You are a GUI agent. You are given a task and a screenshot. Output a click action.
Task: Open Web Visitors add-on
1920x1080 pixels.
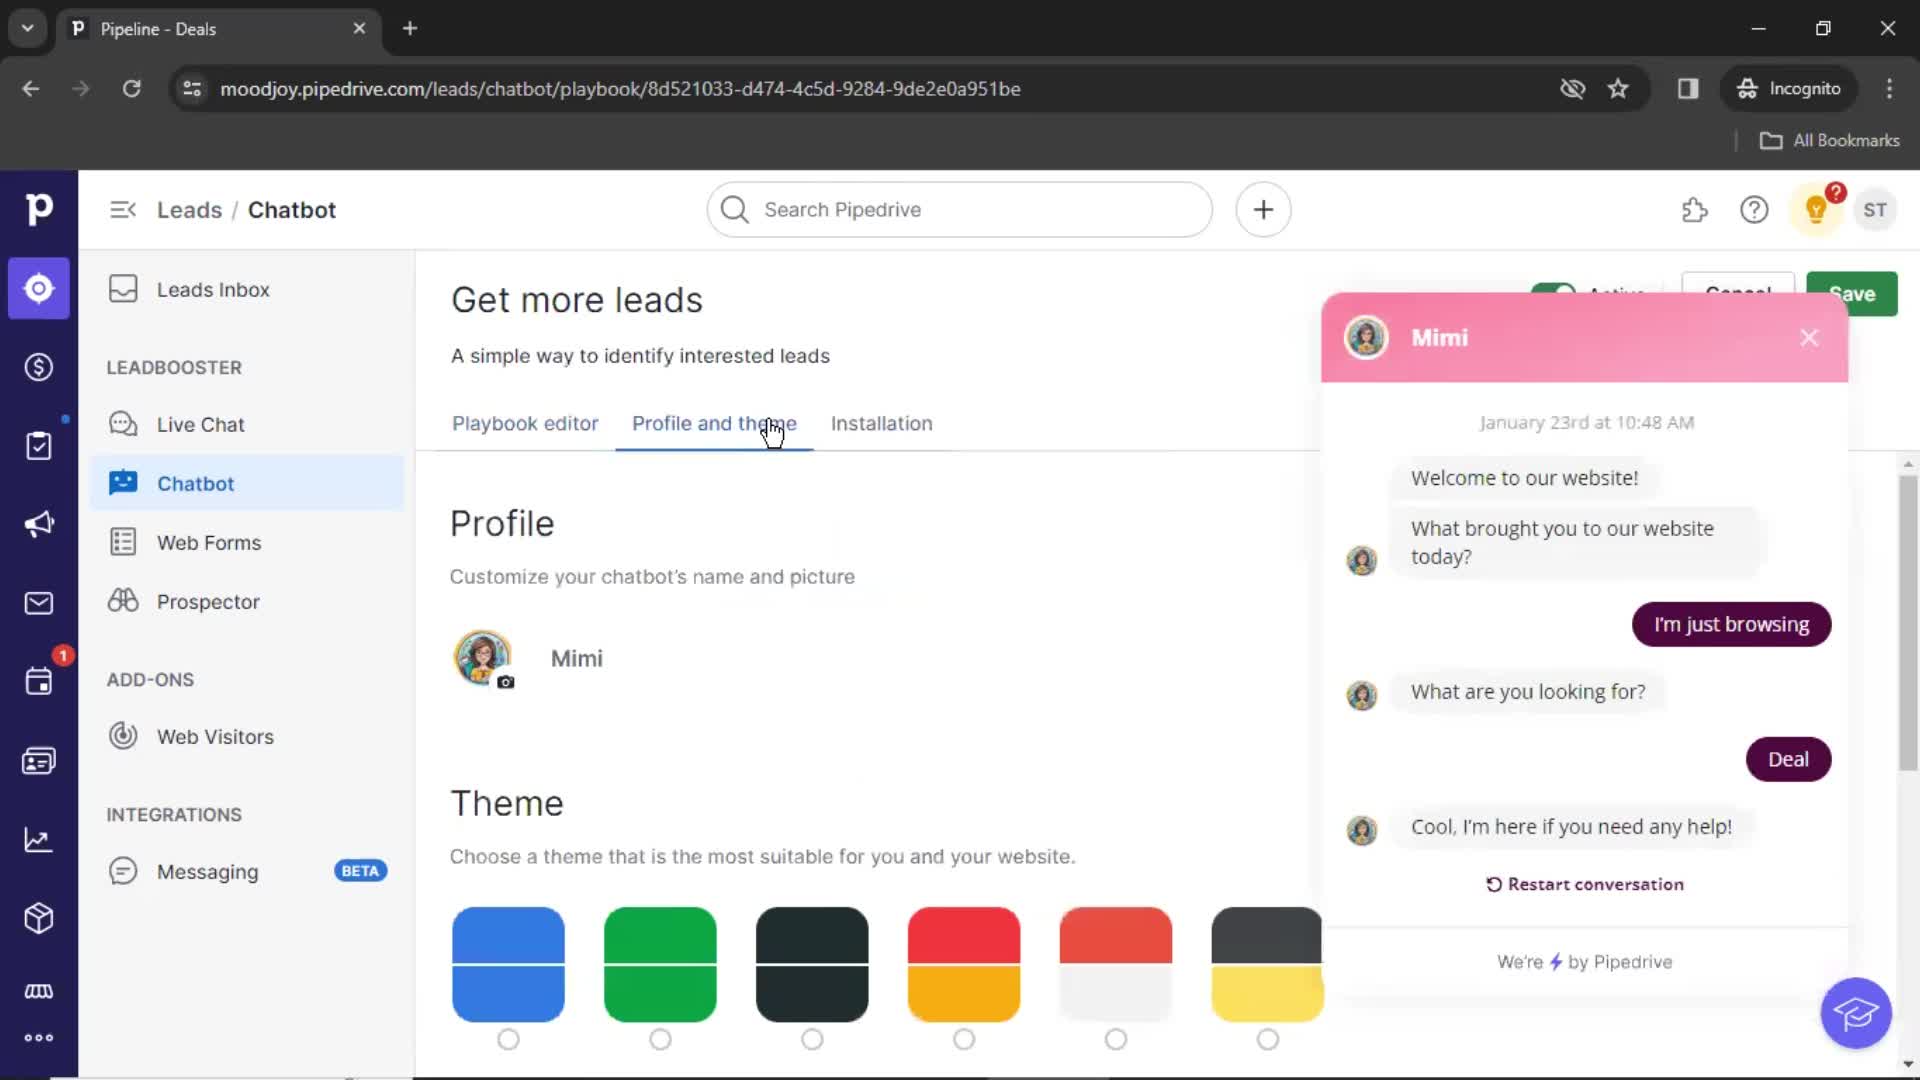[x=247, y=737]
